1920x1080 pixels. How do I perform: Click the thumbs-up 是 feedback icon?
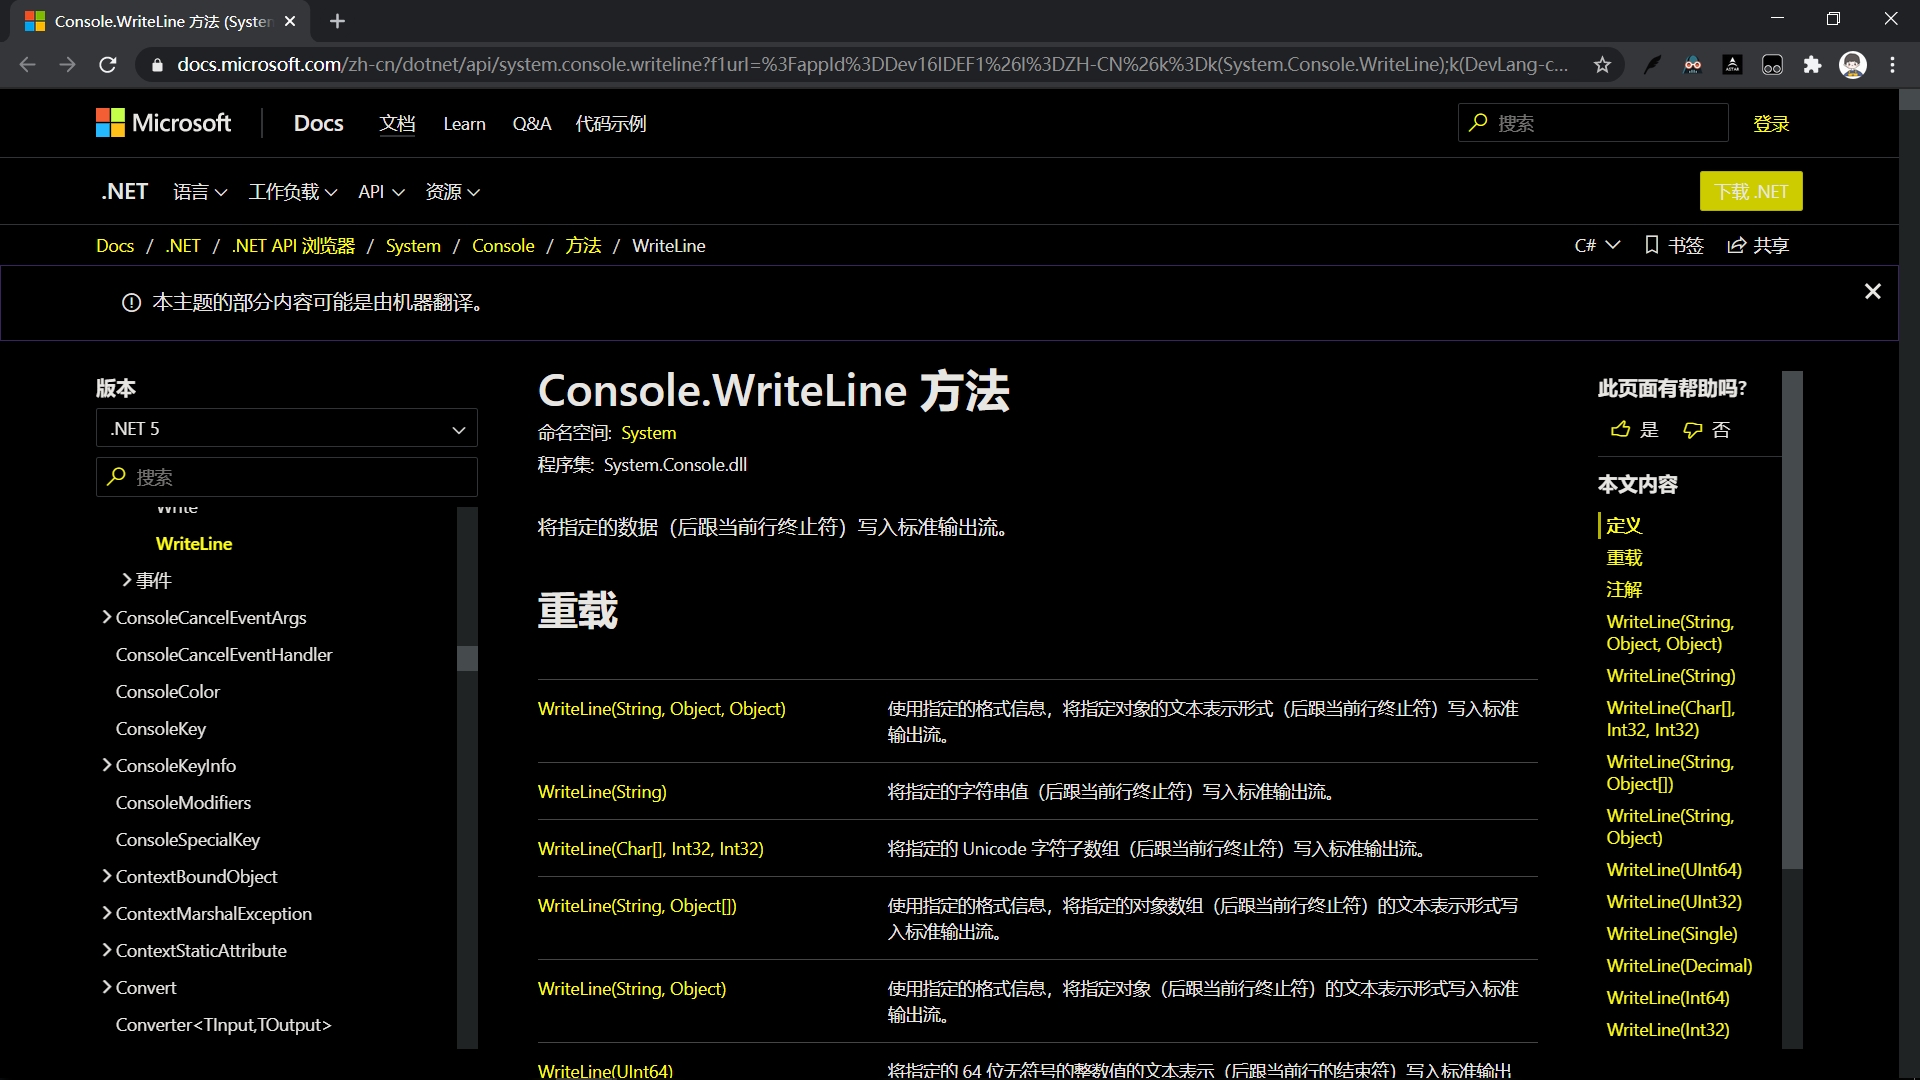point(1620,430)
